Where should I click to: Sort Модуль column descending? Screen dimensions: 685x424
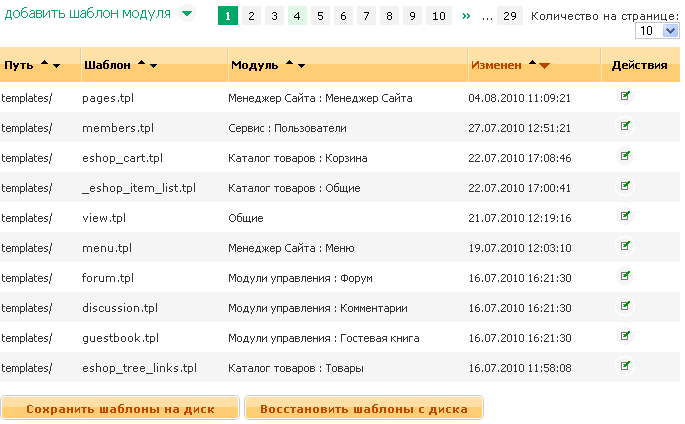301,66
